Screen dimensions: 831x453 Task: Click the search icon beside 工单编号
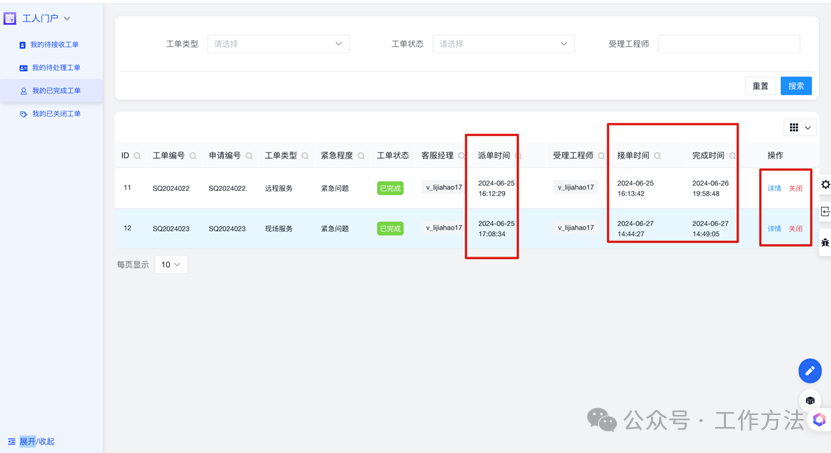point(193,156)
